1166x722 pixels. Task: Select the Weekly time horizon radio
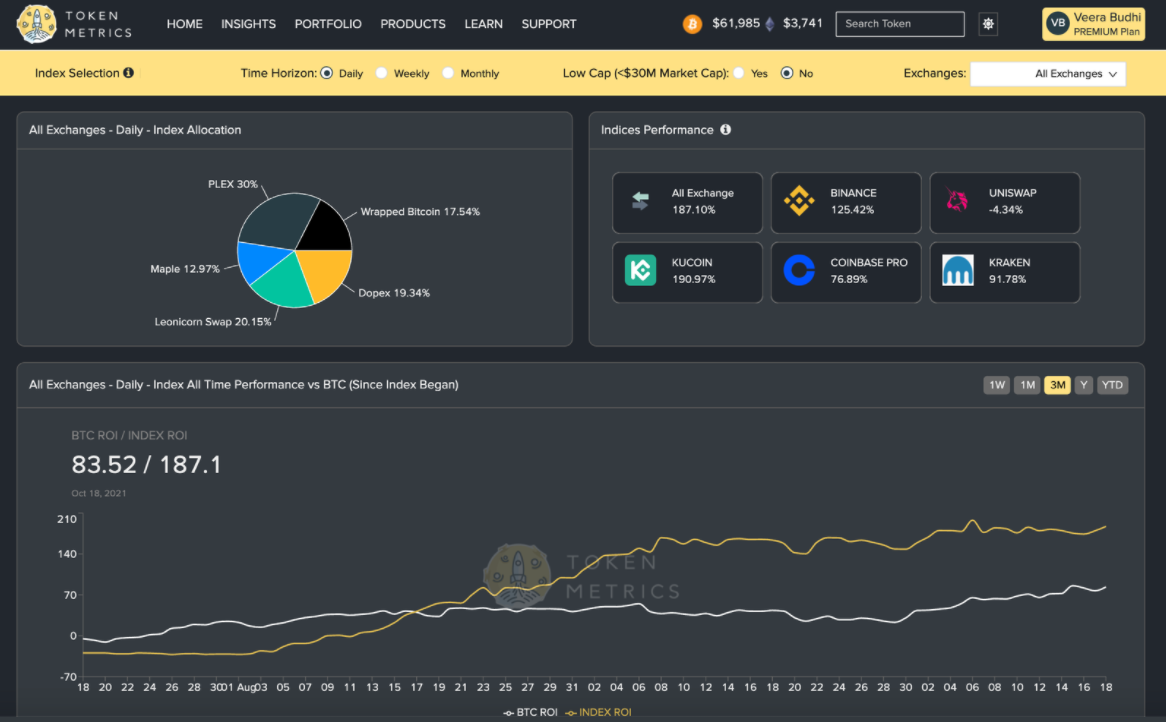[x=381, y=73]
